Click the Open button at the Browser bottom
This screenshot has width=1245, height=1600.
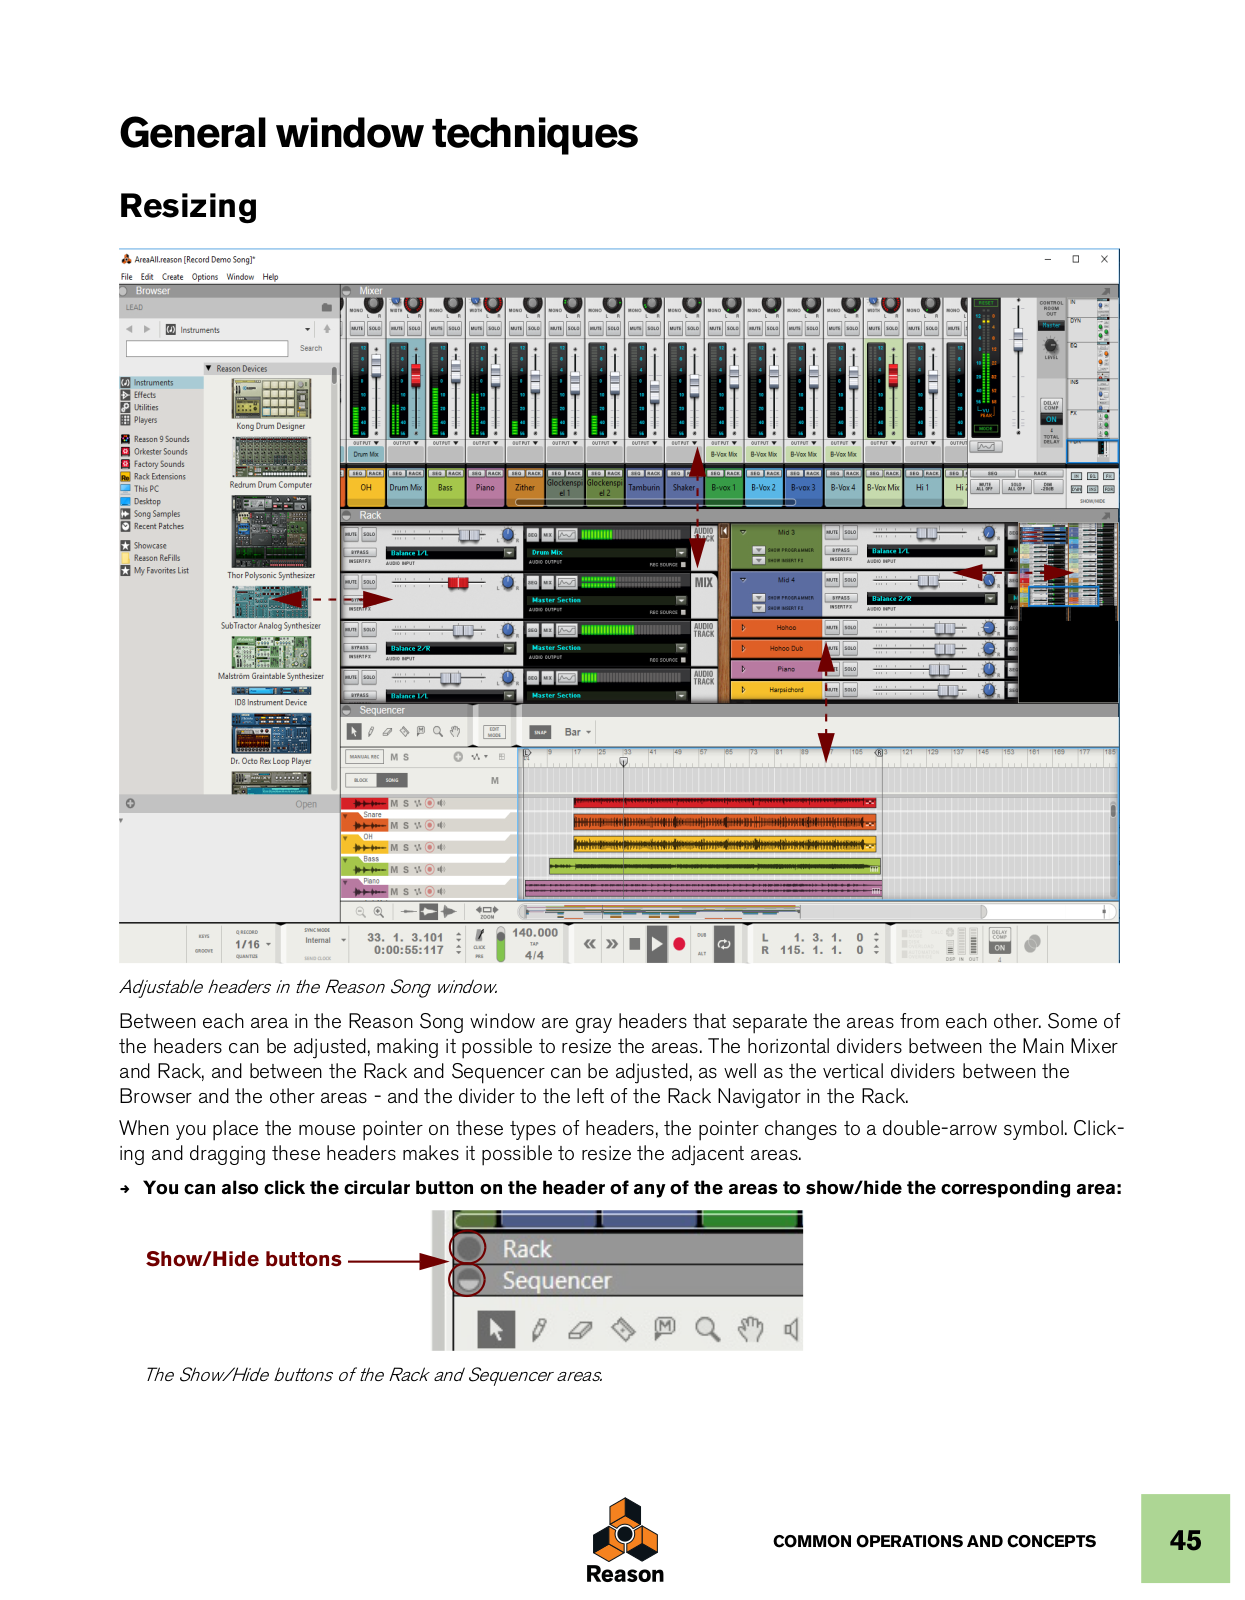click(x=306, y=804)
